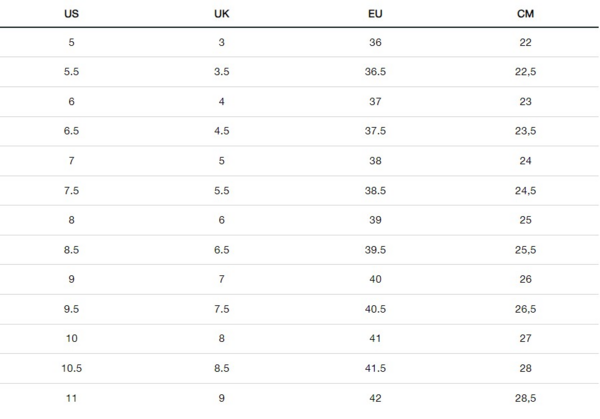Click EU size 42 cell
The image size is (600, 419).
pos(375,398)
